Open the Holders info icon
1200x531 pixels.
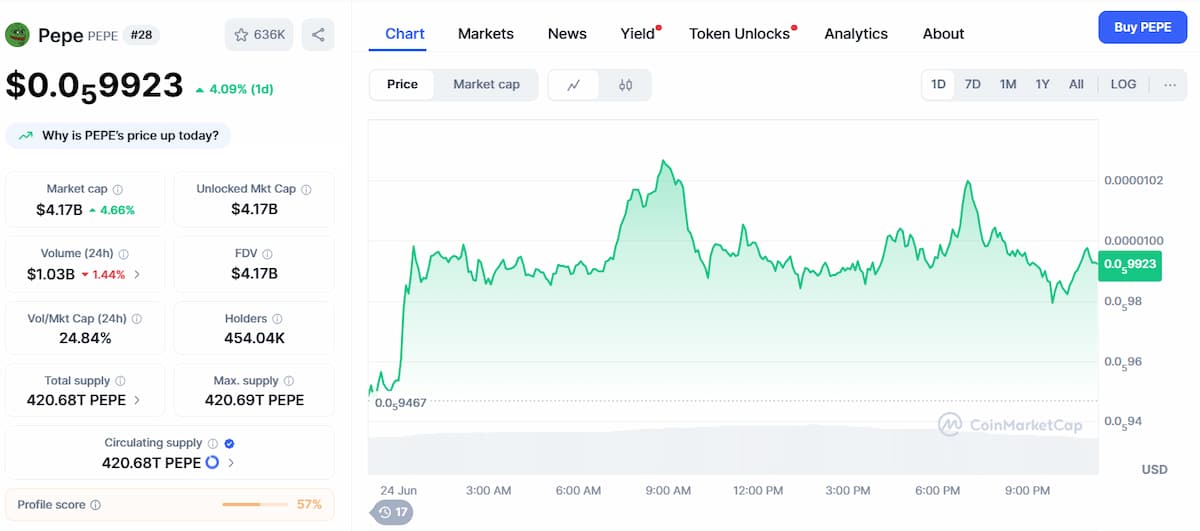coord(277,319)
